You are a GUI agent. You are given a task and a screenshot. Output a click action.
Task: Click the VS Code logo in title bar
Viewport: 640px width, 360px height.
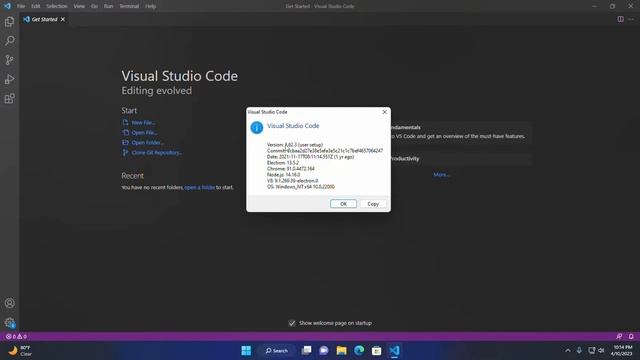pyautogui.click(x=7, y=6)
